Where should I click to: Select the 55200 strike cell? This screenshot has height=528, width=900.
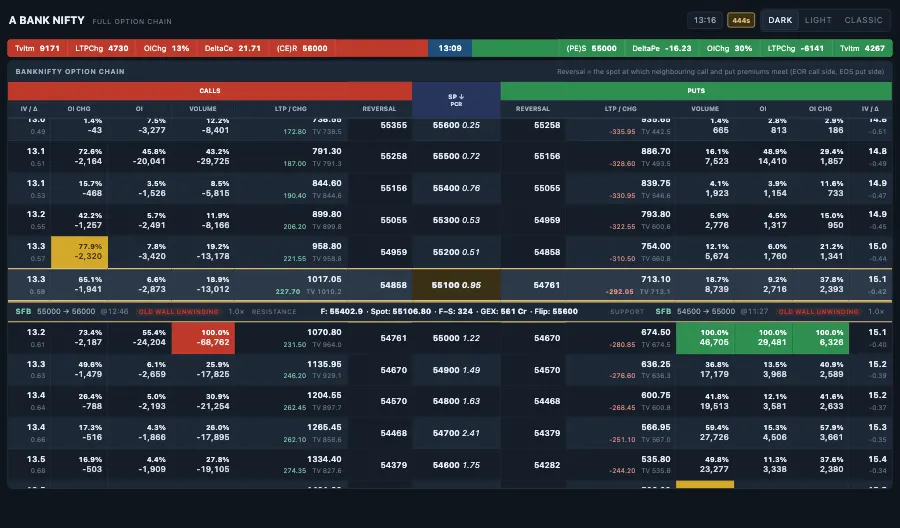(x=456, y=253)
